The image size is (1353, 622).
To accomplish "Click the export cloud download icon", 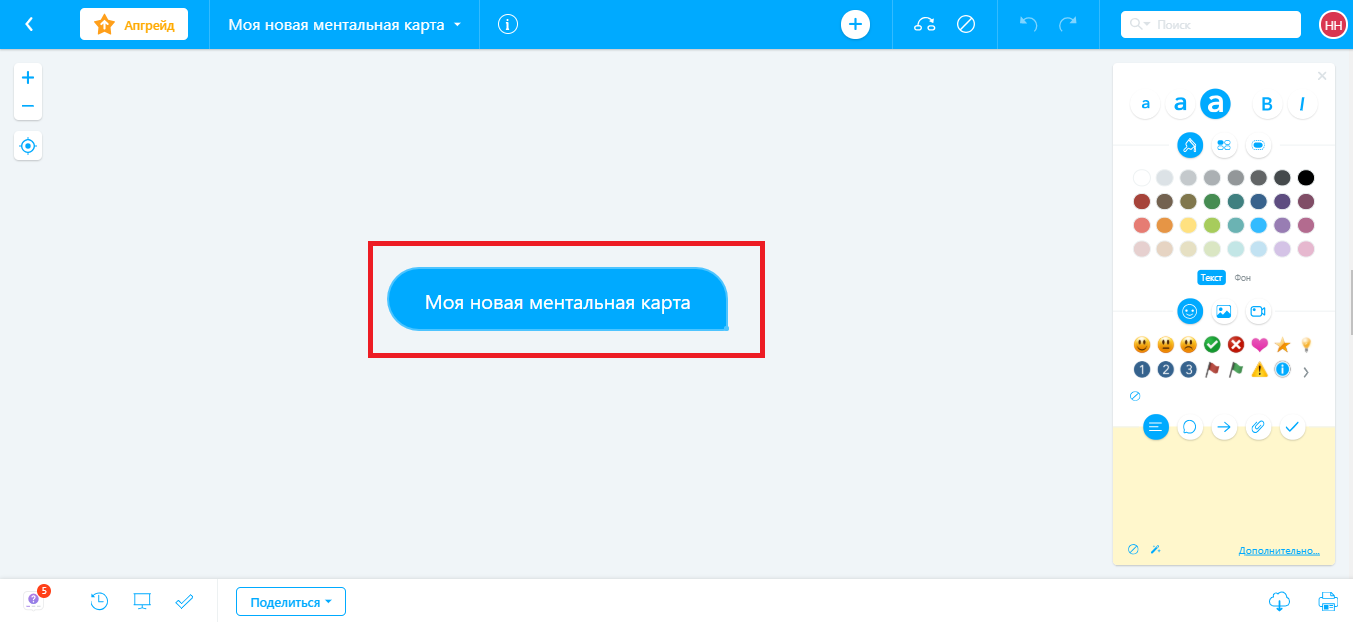I will pos(1278,601).
